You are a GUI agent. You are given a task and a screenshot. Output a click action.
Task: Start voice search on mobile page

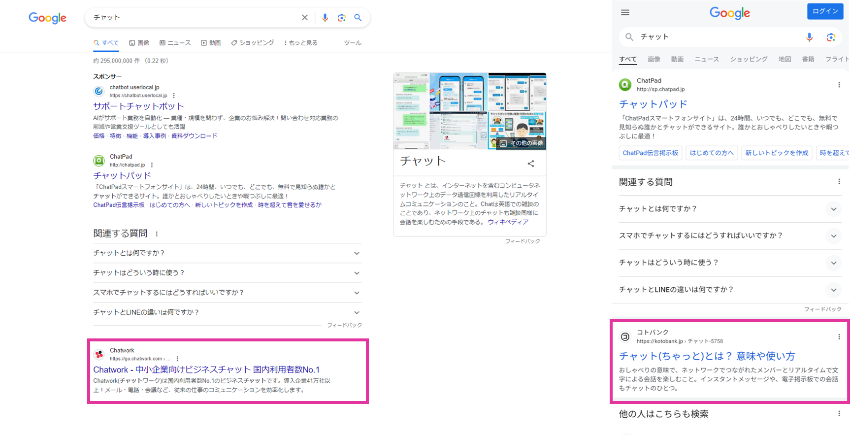809,37
